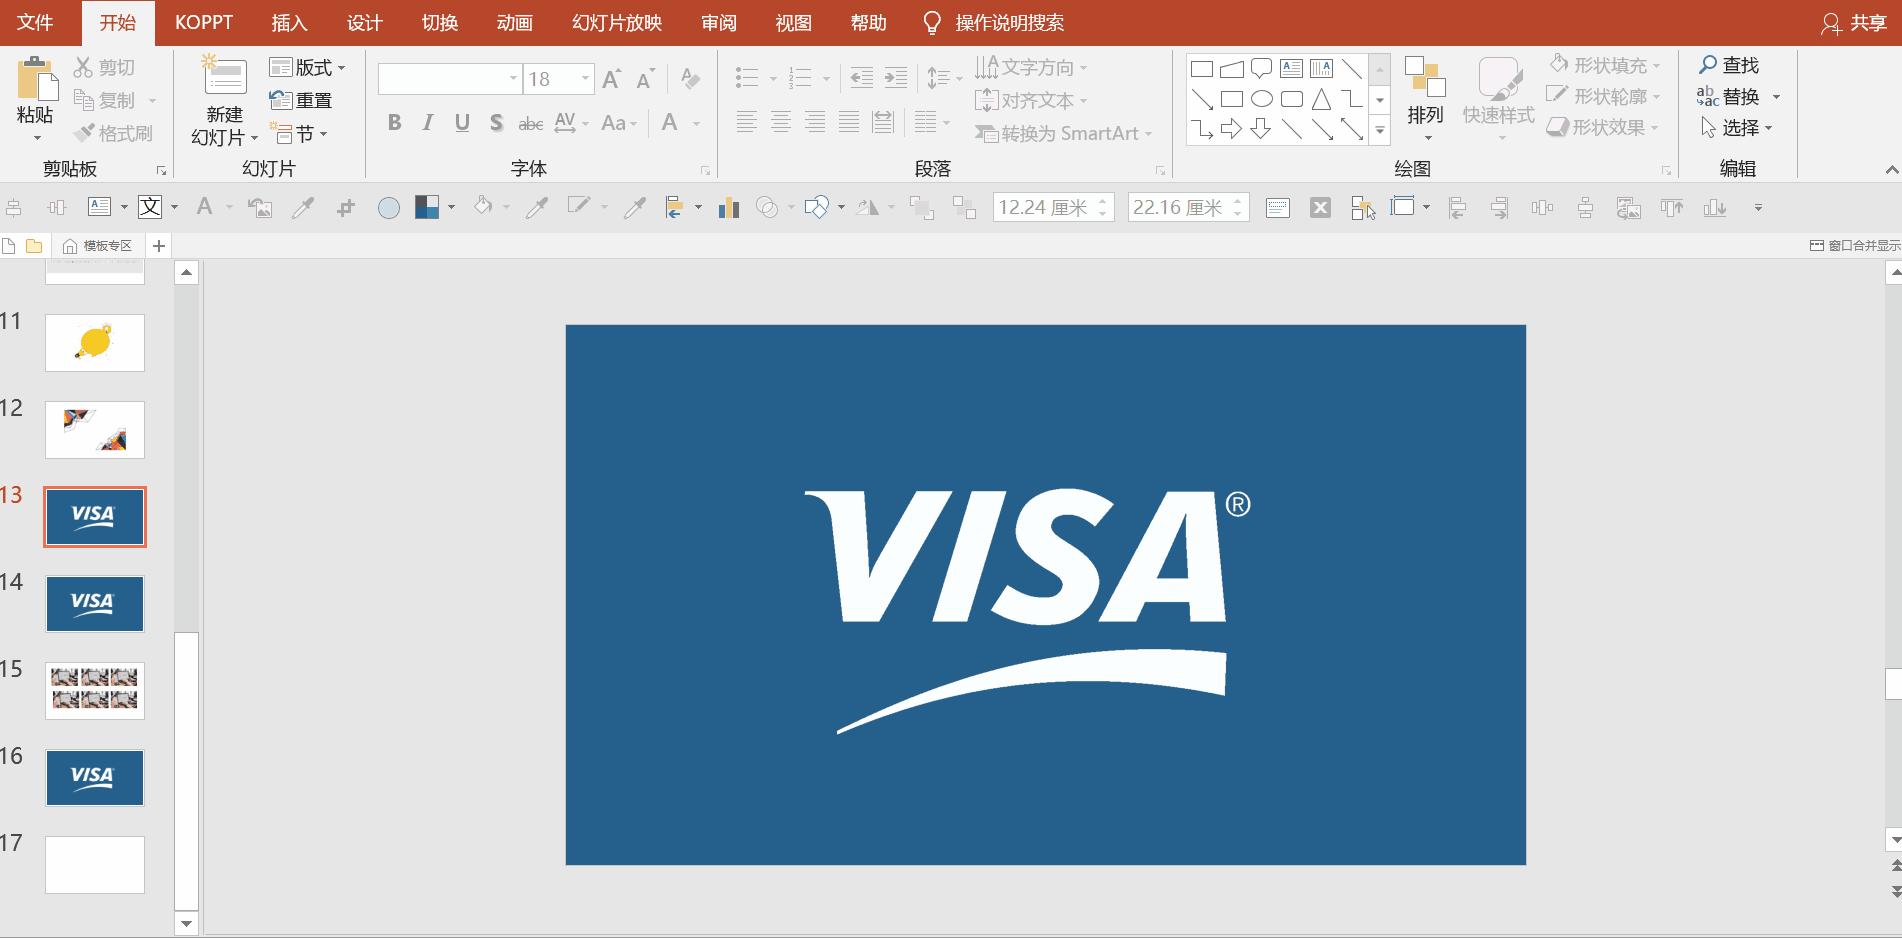This screenshot has height=938, width=1902.
Task: Choose the right block arrow shape
Action: tap(1232, 129)
